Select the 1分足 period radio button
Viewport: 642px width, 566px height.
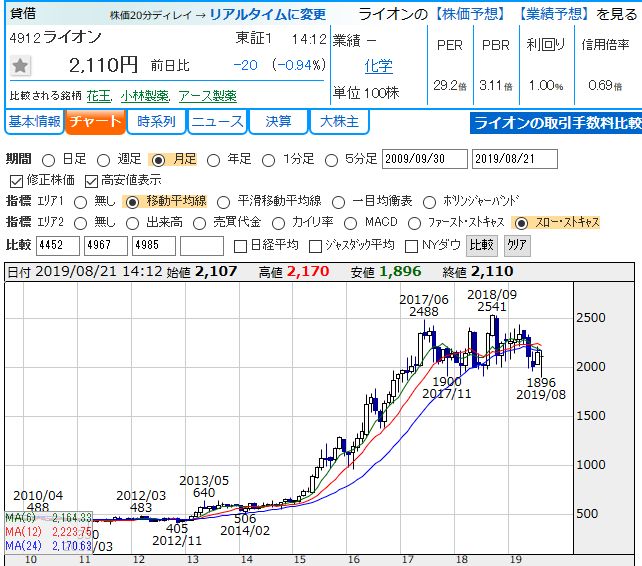[x=268, y=160]
